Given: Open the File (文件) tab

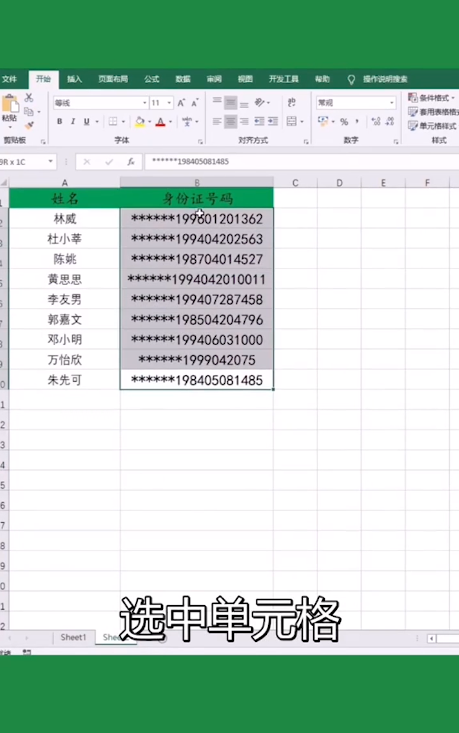Looking at the screenshot, I should click(9, 79).
